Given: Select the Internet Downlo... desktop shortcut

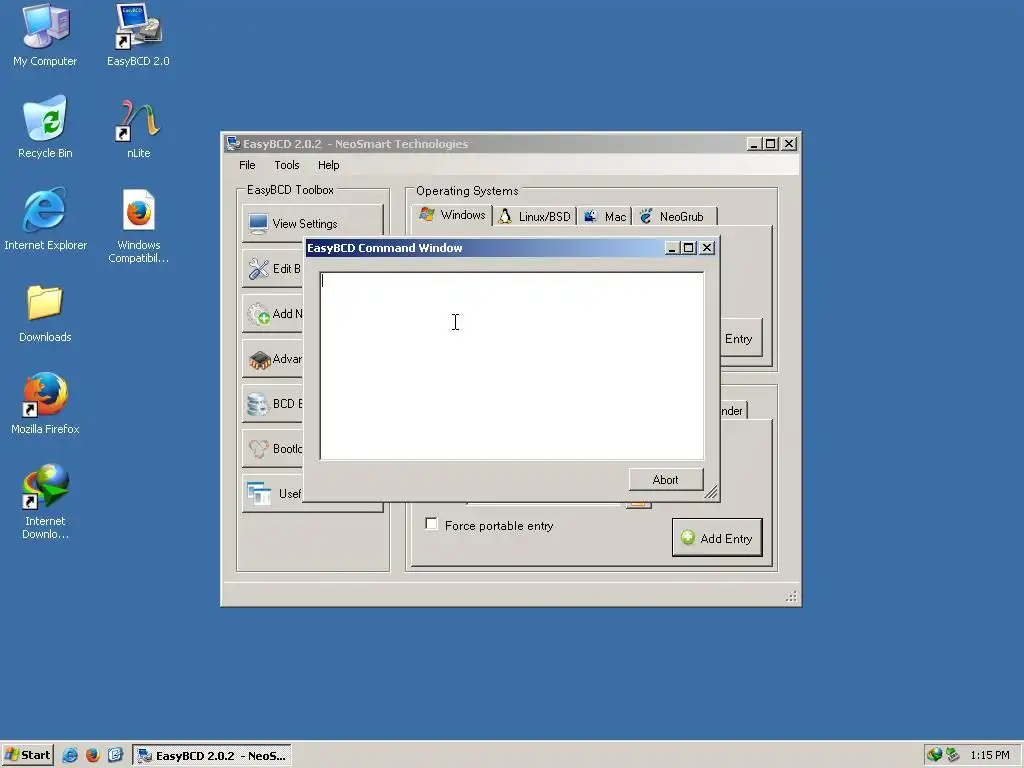Looking at the screenshot, I should [45, 502].
